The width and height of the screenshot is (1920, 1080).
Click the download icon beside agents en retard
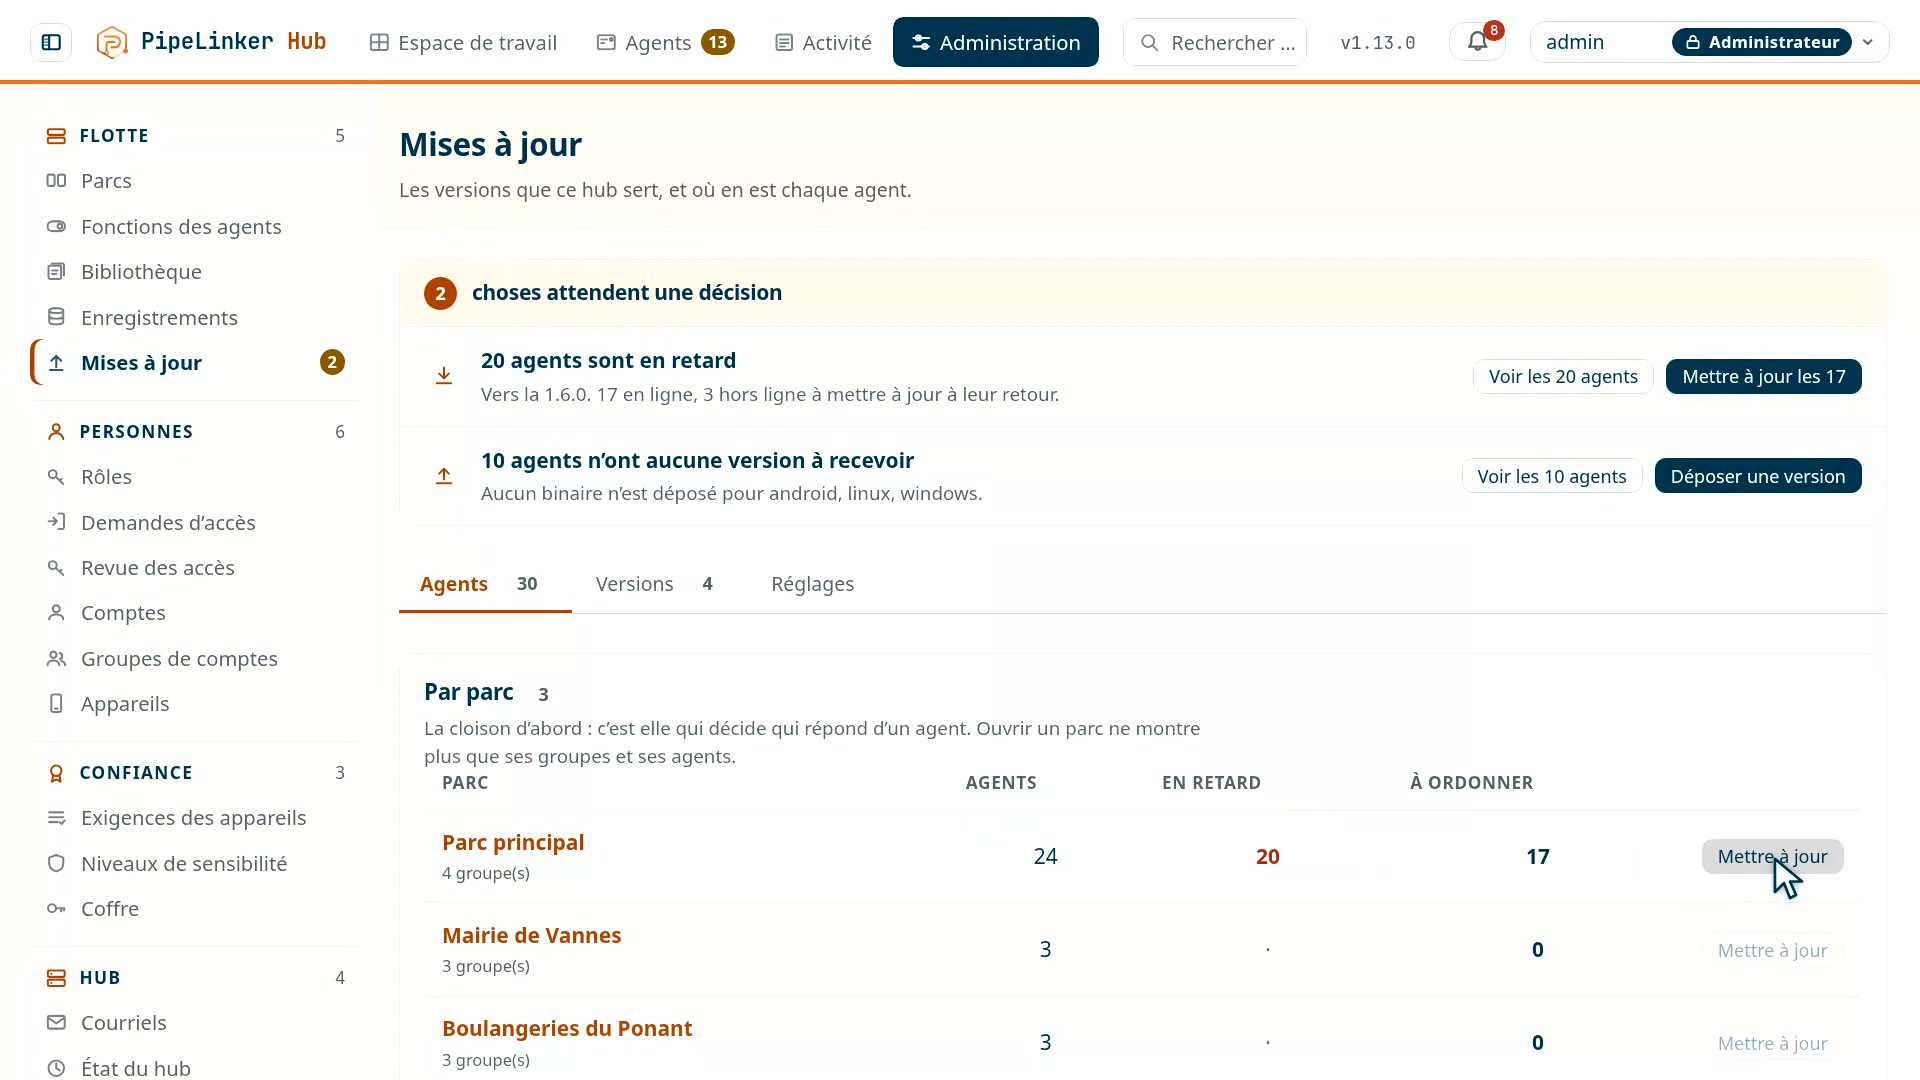(444, 376)
